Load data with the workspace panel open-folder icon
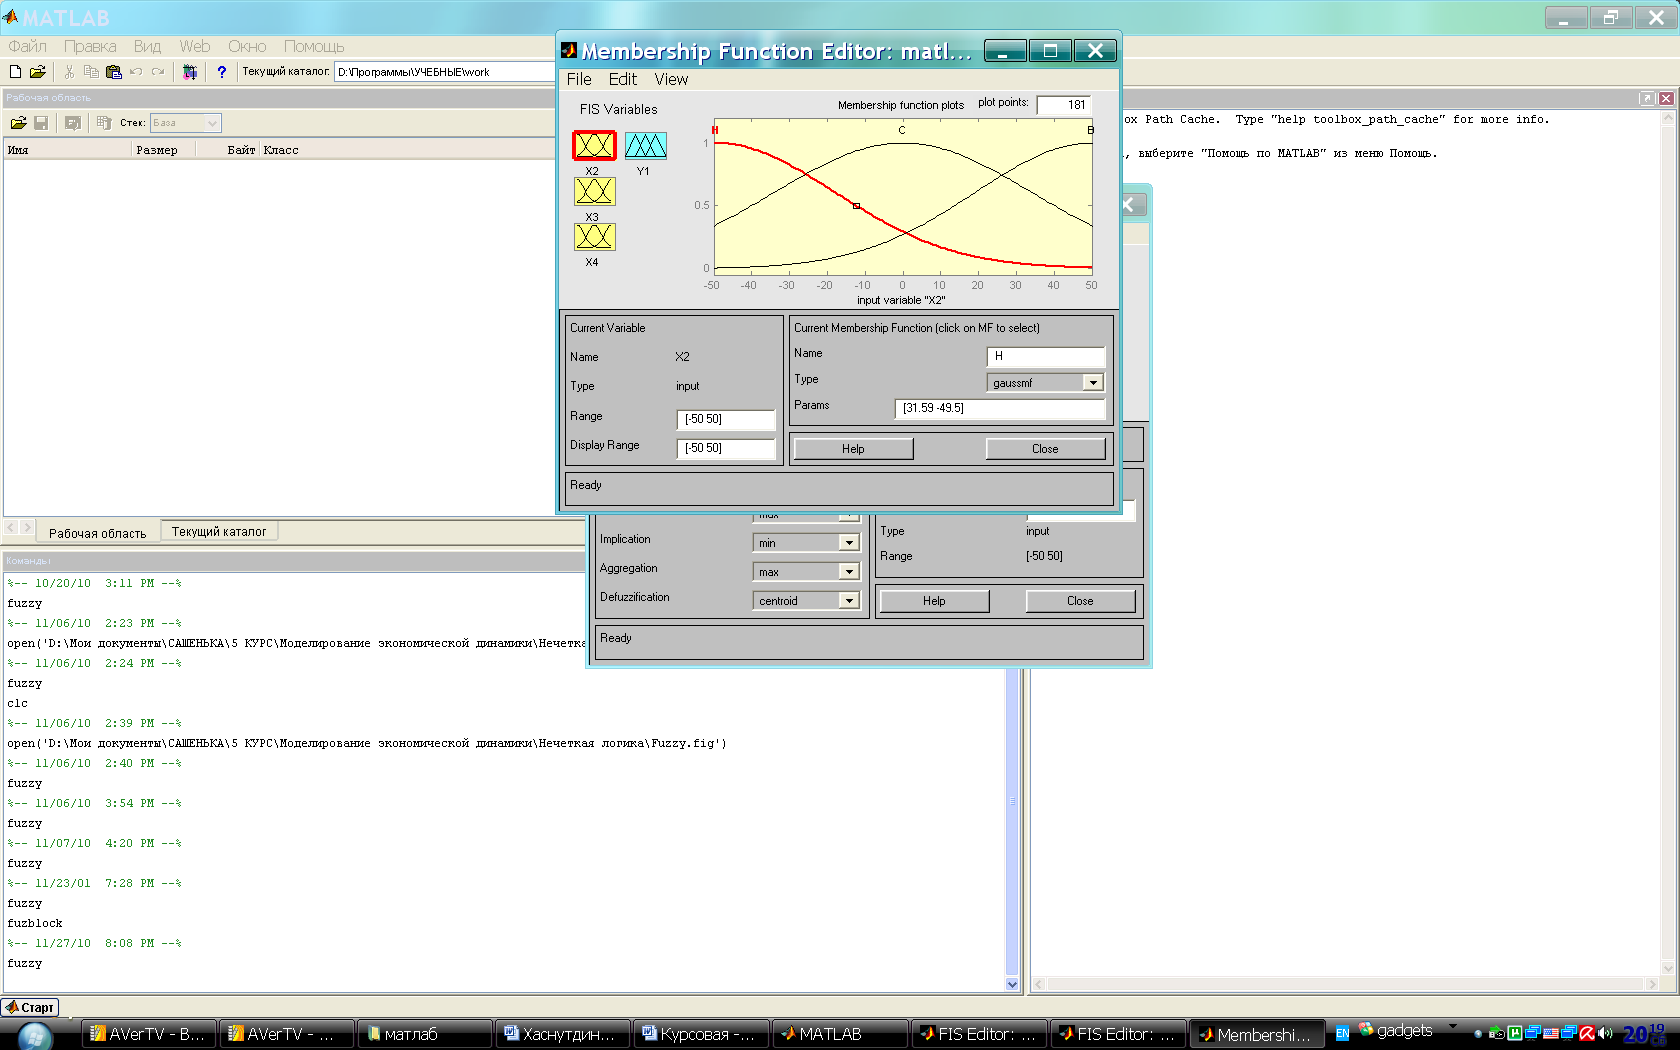Image resolution: width=1680 pixels, height=1050 pixels. (18, 123)
